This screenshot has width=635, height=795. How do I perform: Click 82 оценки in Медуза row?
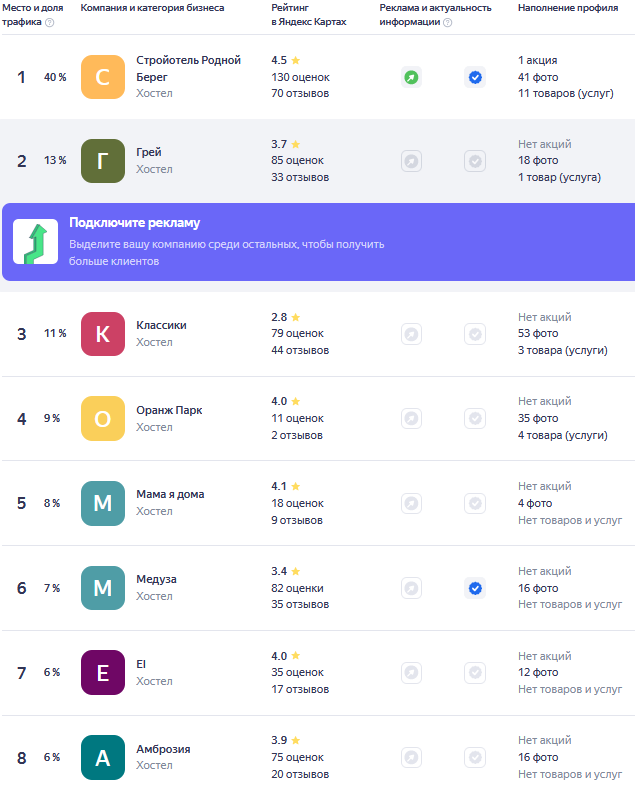click(x=297, y=588)
